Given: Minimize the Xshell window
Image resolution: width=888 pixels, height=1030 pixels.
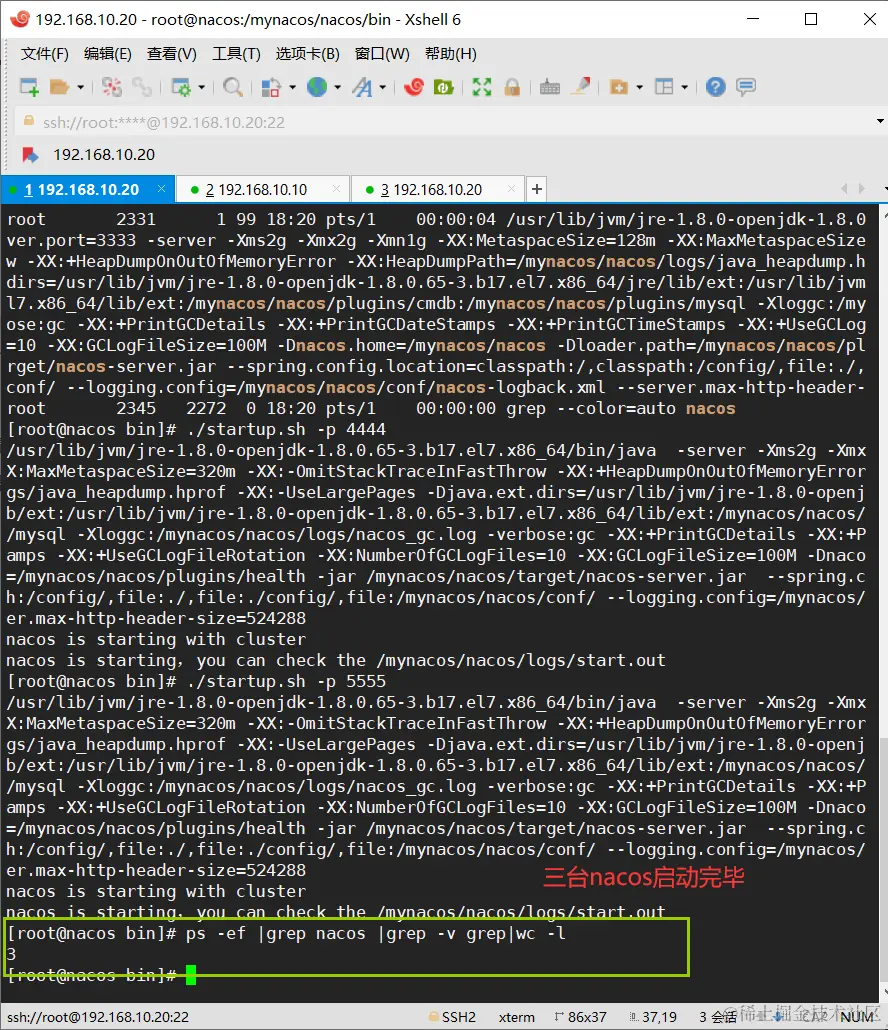Looking at the screenshot, I should pos(753,19).
